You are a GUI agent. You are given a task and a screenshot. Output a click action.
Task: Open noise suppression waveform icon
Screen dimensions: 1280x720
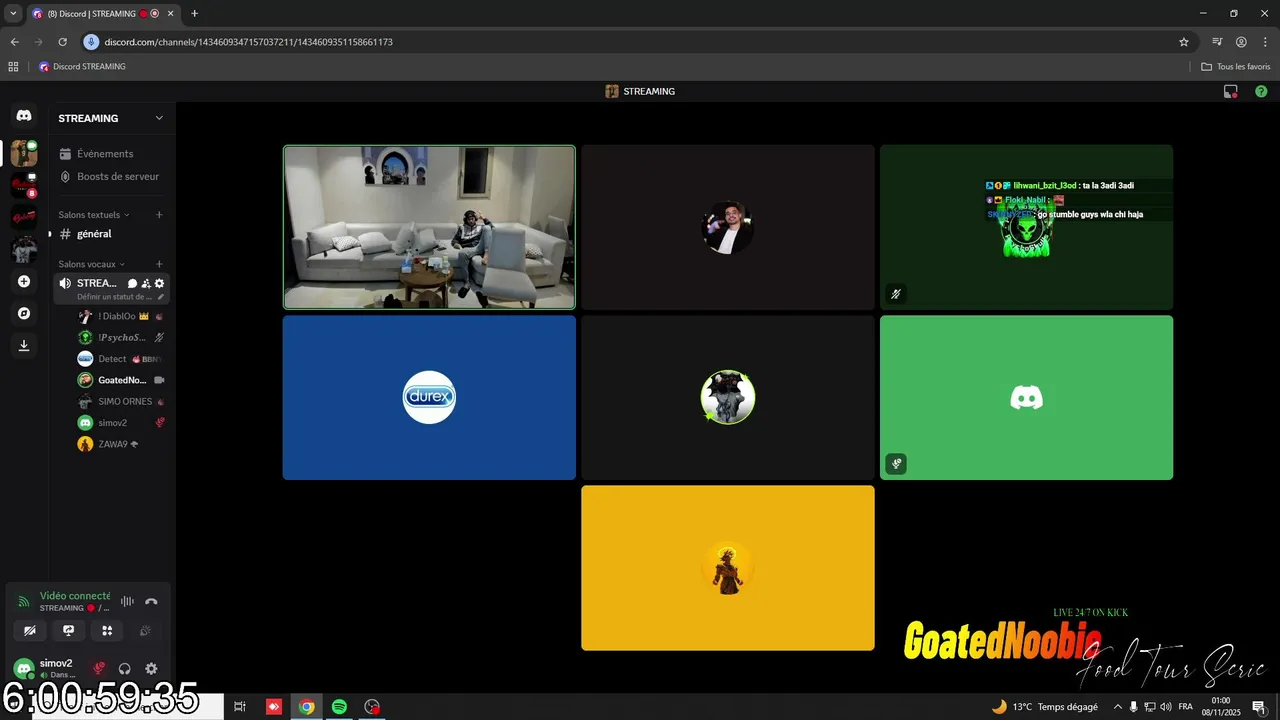click(x=127, y=601)
